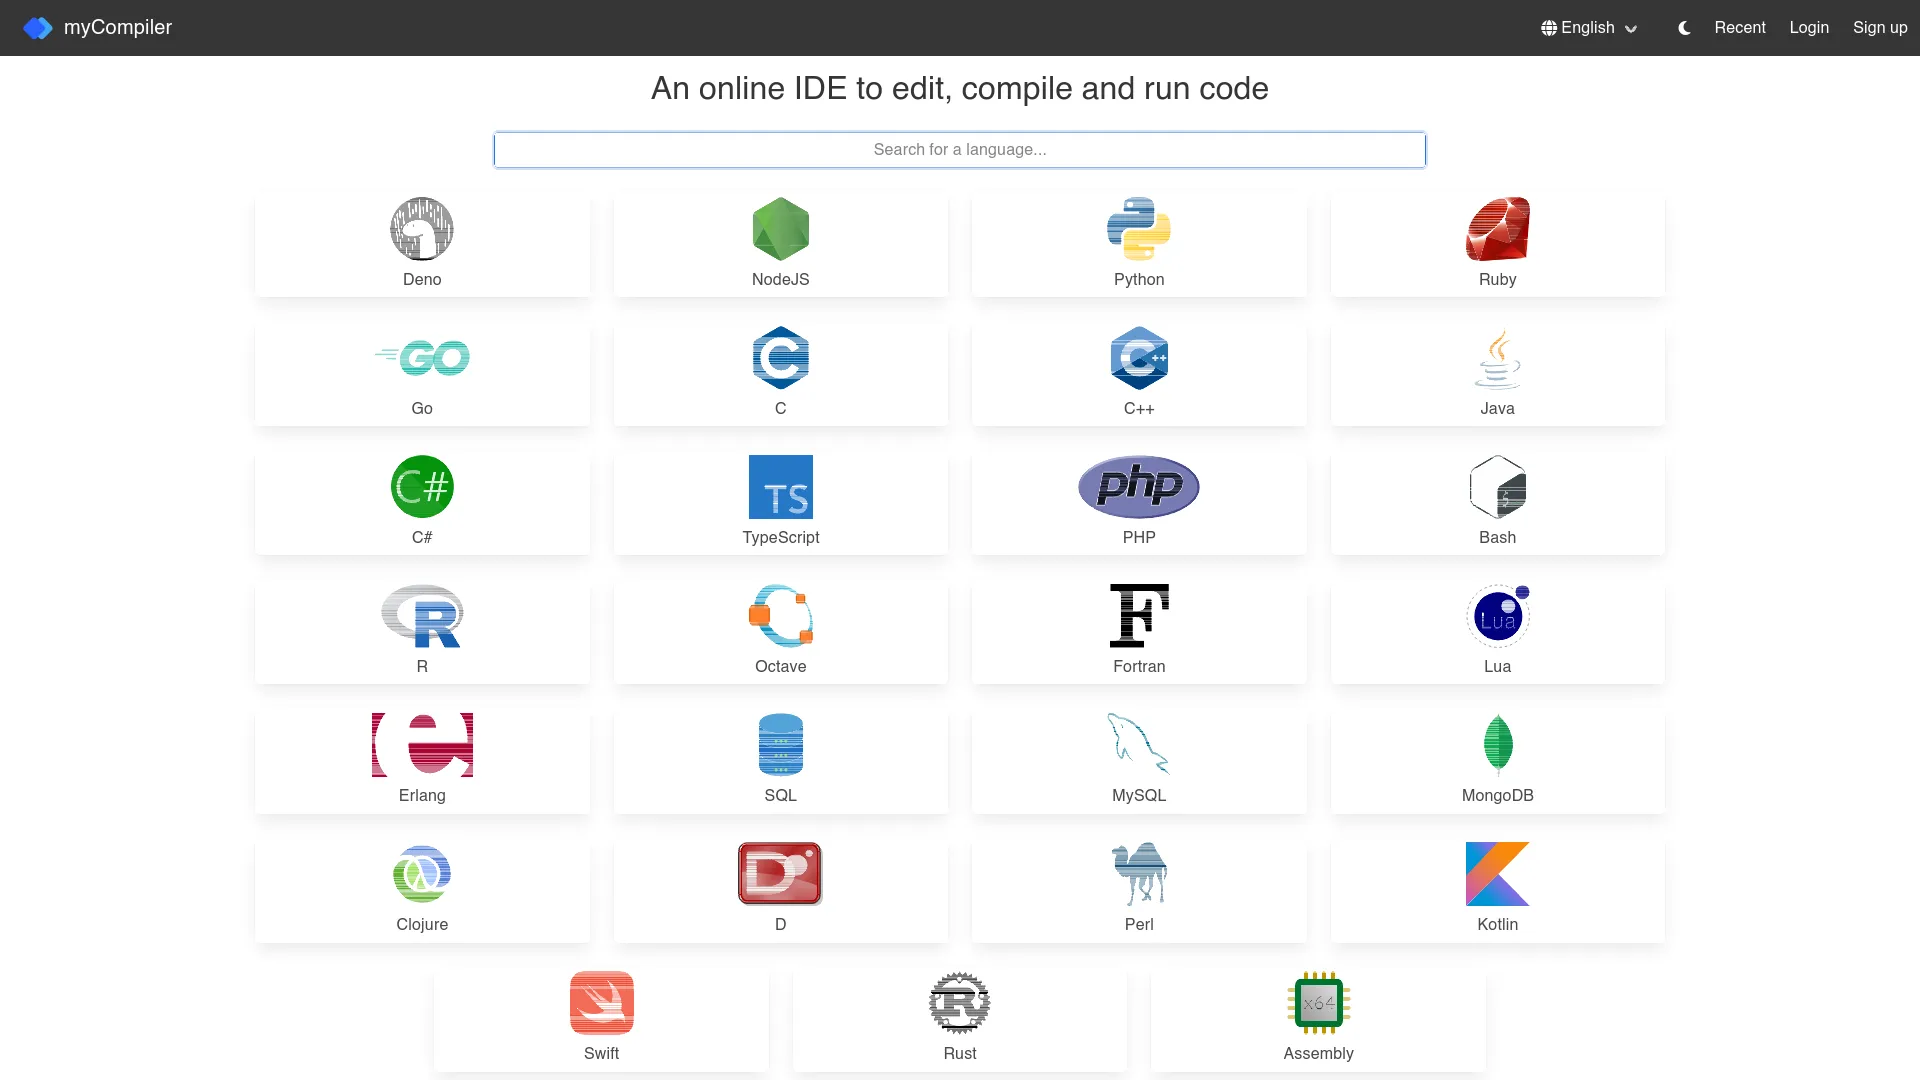Click the Python label text
The width and height of the screenshot is (1920, 1080).
pos(1139,280)
